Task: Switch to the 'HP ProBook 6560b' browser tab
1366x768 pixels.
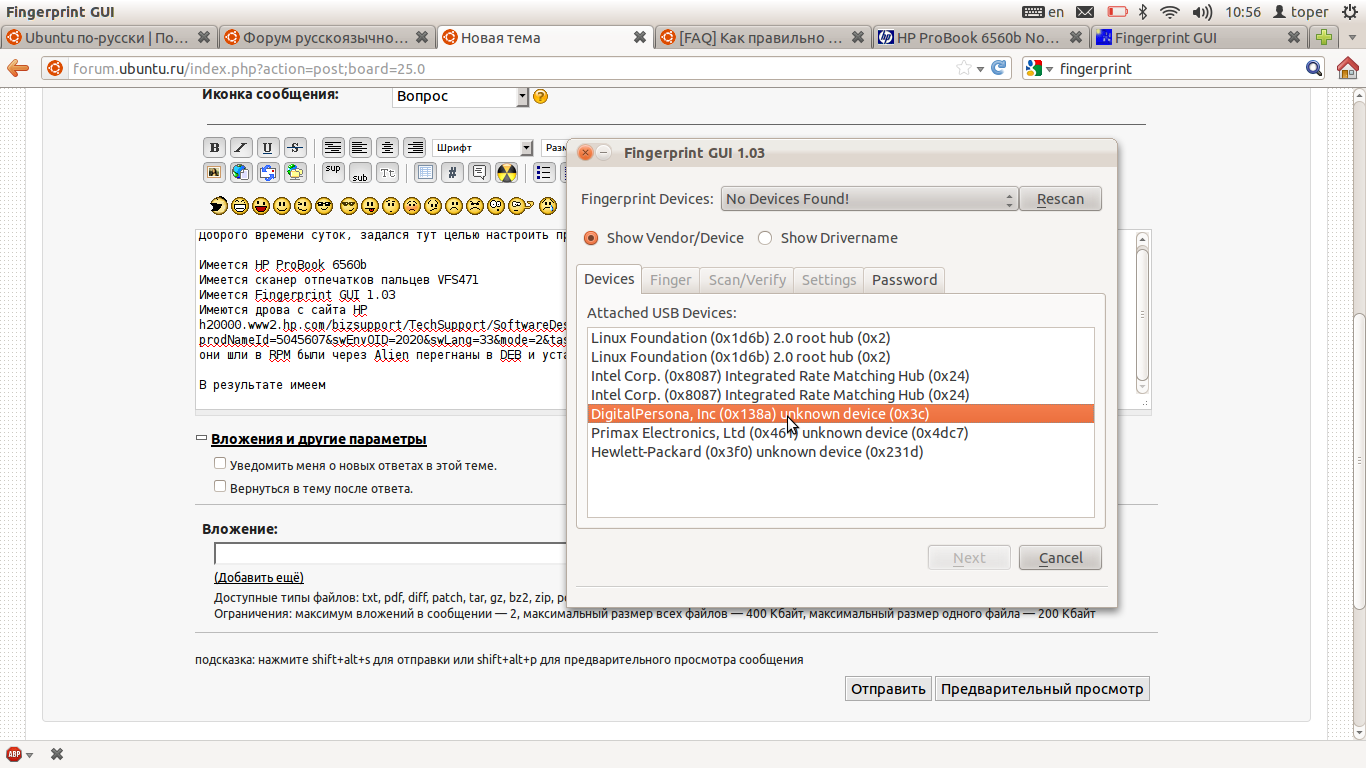Action: pos(980,38)
